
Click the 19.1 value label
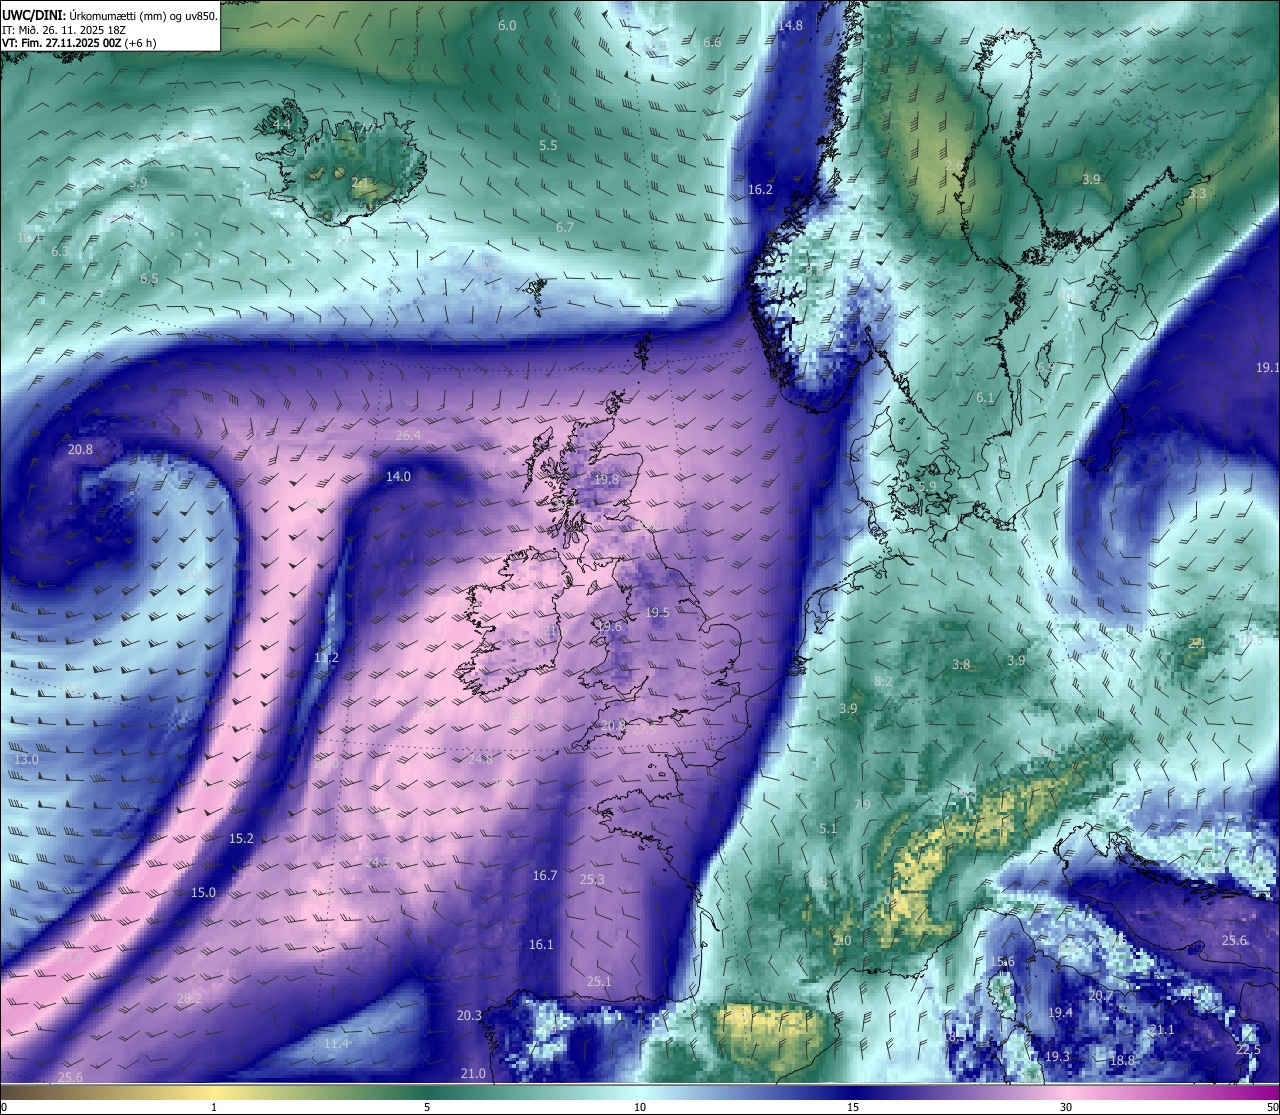tap(1267, 367)
